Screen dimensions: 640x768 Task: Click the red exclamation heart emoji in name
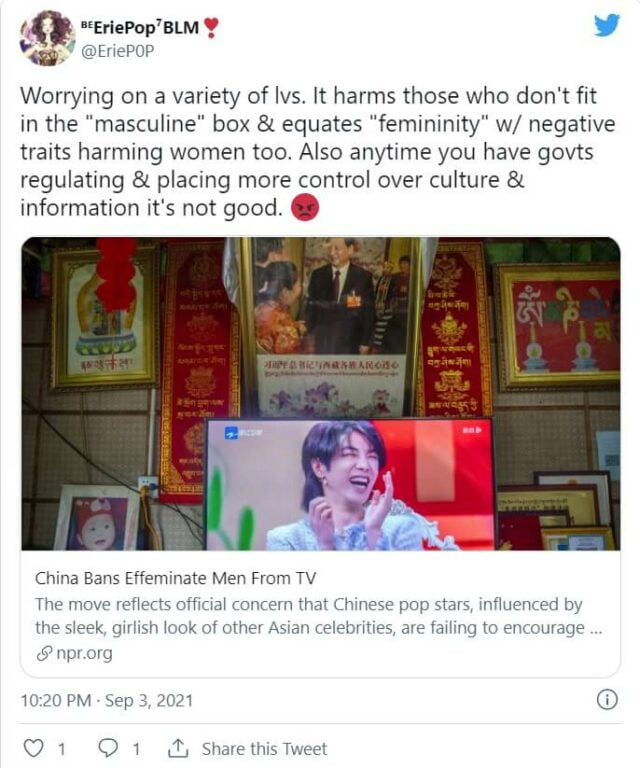click(x=211, y=27)
